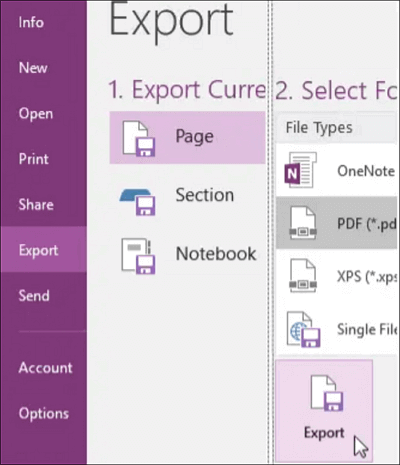Open the Account page
Screen dimensions: 400x465
click(45, 368)
